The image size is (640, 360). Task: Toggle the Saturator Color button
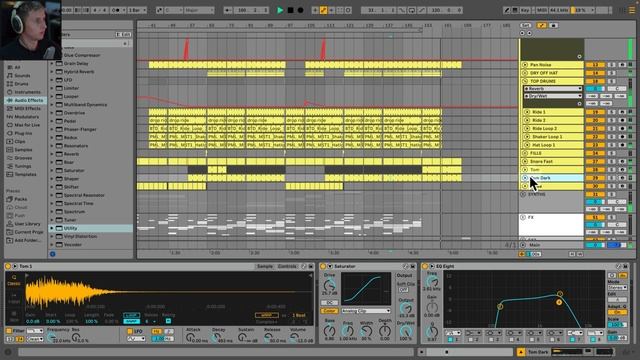click(329, 311)
